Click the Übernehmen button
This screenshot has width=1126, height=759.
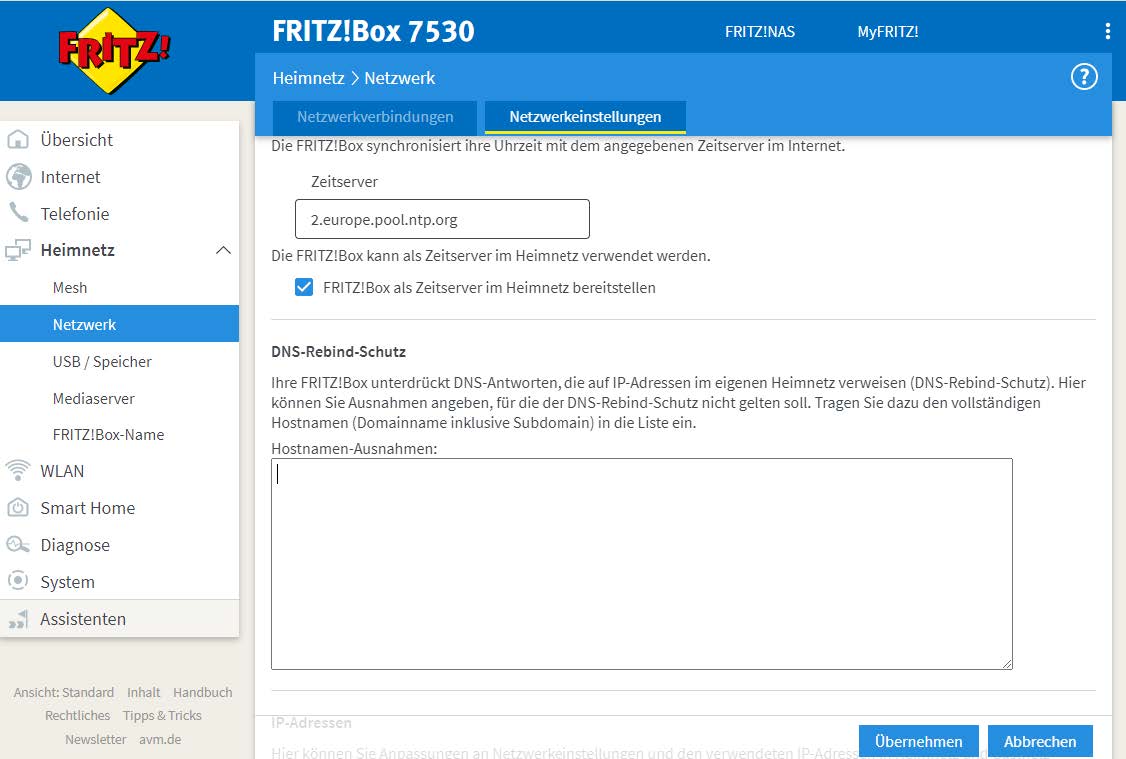click(x=918, y=741)
